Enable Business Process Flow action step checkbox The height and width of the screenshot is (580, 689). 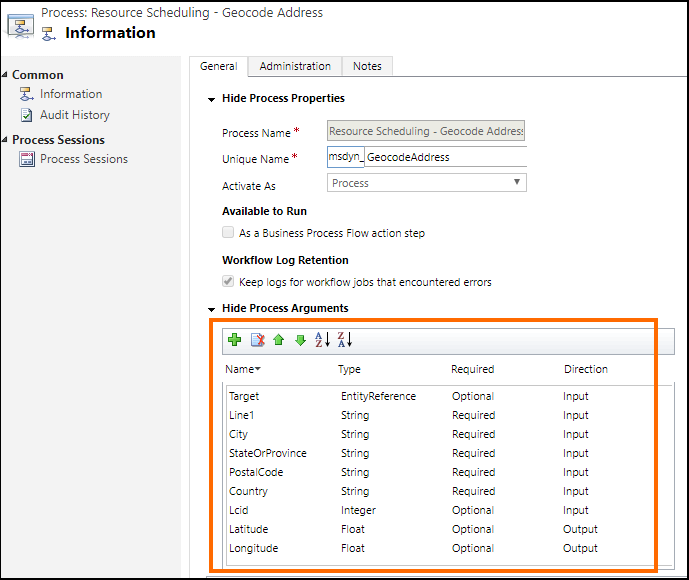coord(228,232)
